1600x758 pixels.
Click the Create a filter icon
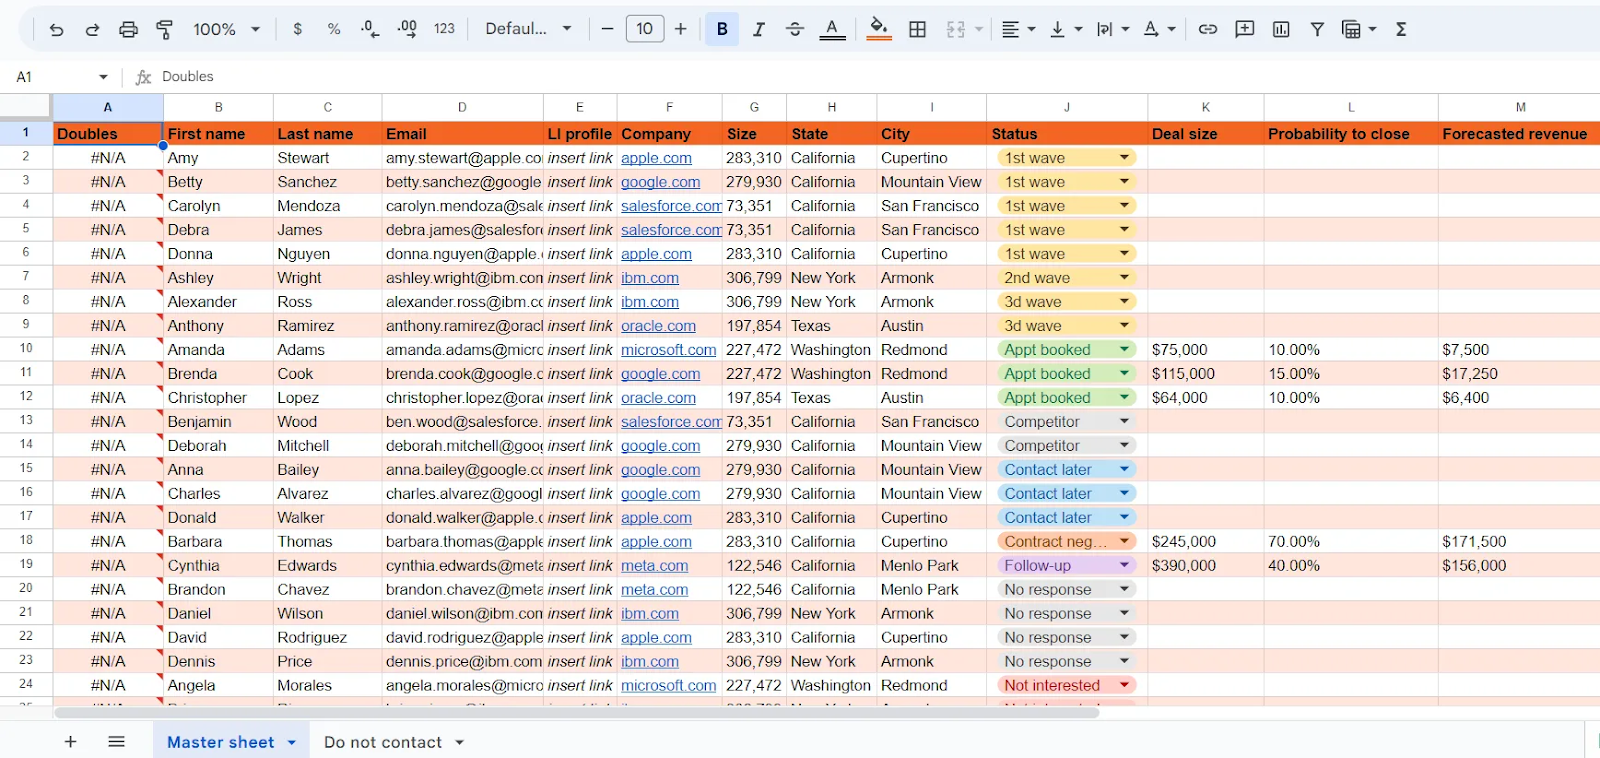click(1317, 29)
